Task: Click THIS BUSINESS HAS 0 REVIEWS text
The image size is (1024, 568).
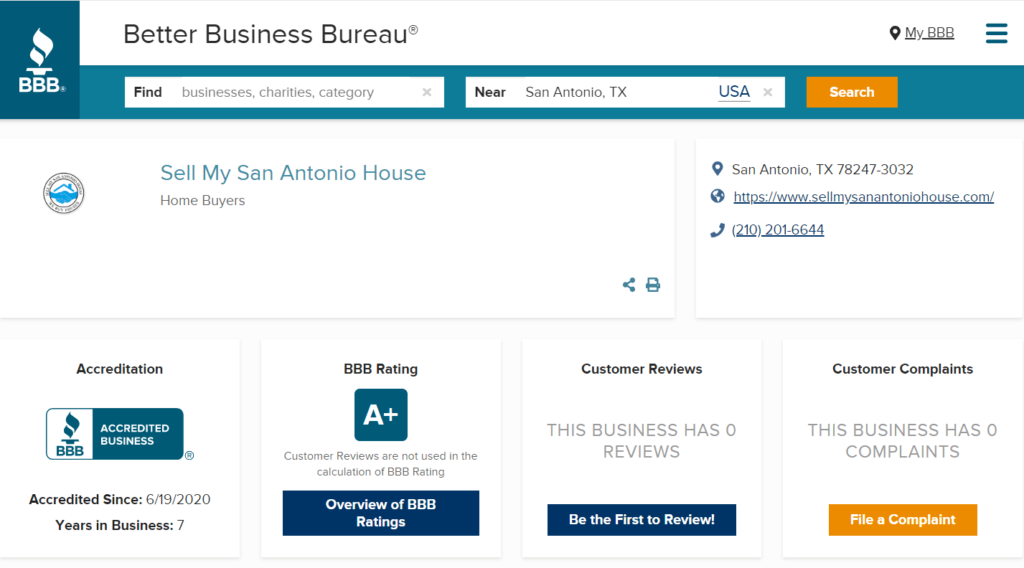Action: (x=641, y=441)
